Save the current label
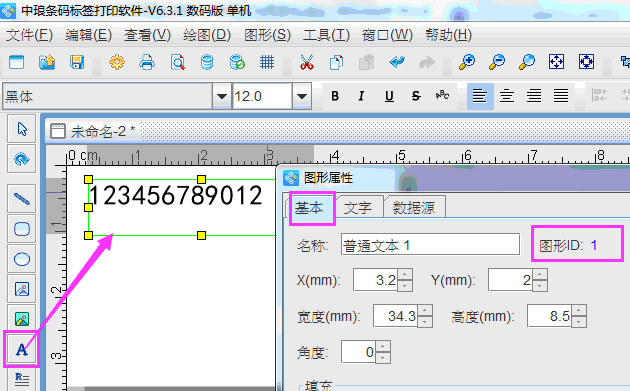 pyautogui.click(x=77, y=62)
